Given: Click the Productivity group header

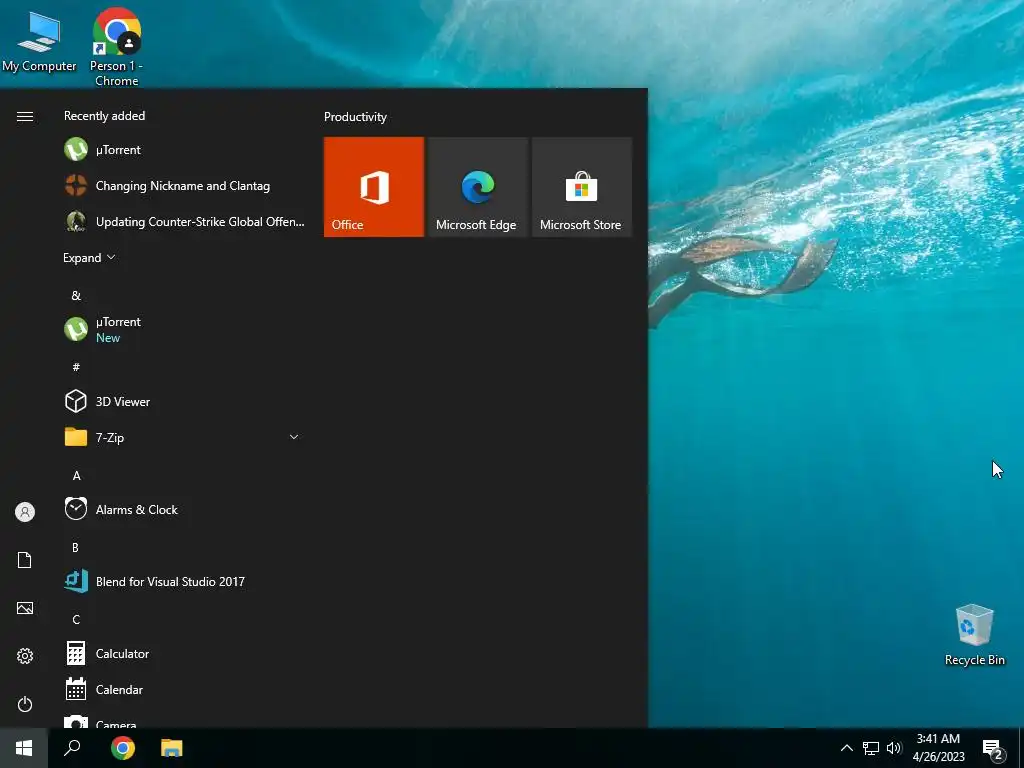Looking at the screenshot, I should (x=355, y=117).
